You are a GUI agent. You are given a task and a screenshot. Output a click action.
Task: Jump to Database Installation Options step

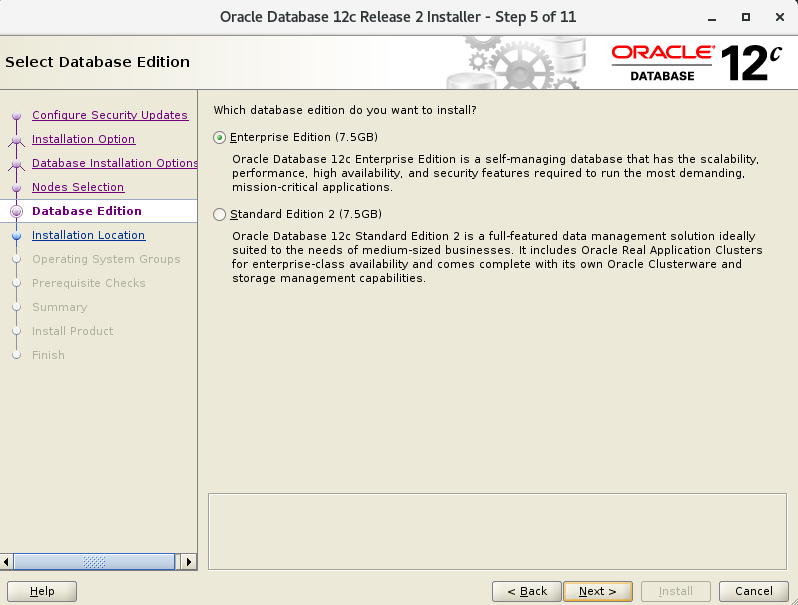pyautogui.click(x=114, y=163)
